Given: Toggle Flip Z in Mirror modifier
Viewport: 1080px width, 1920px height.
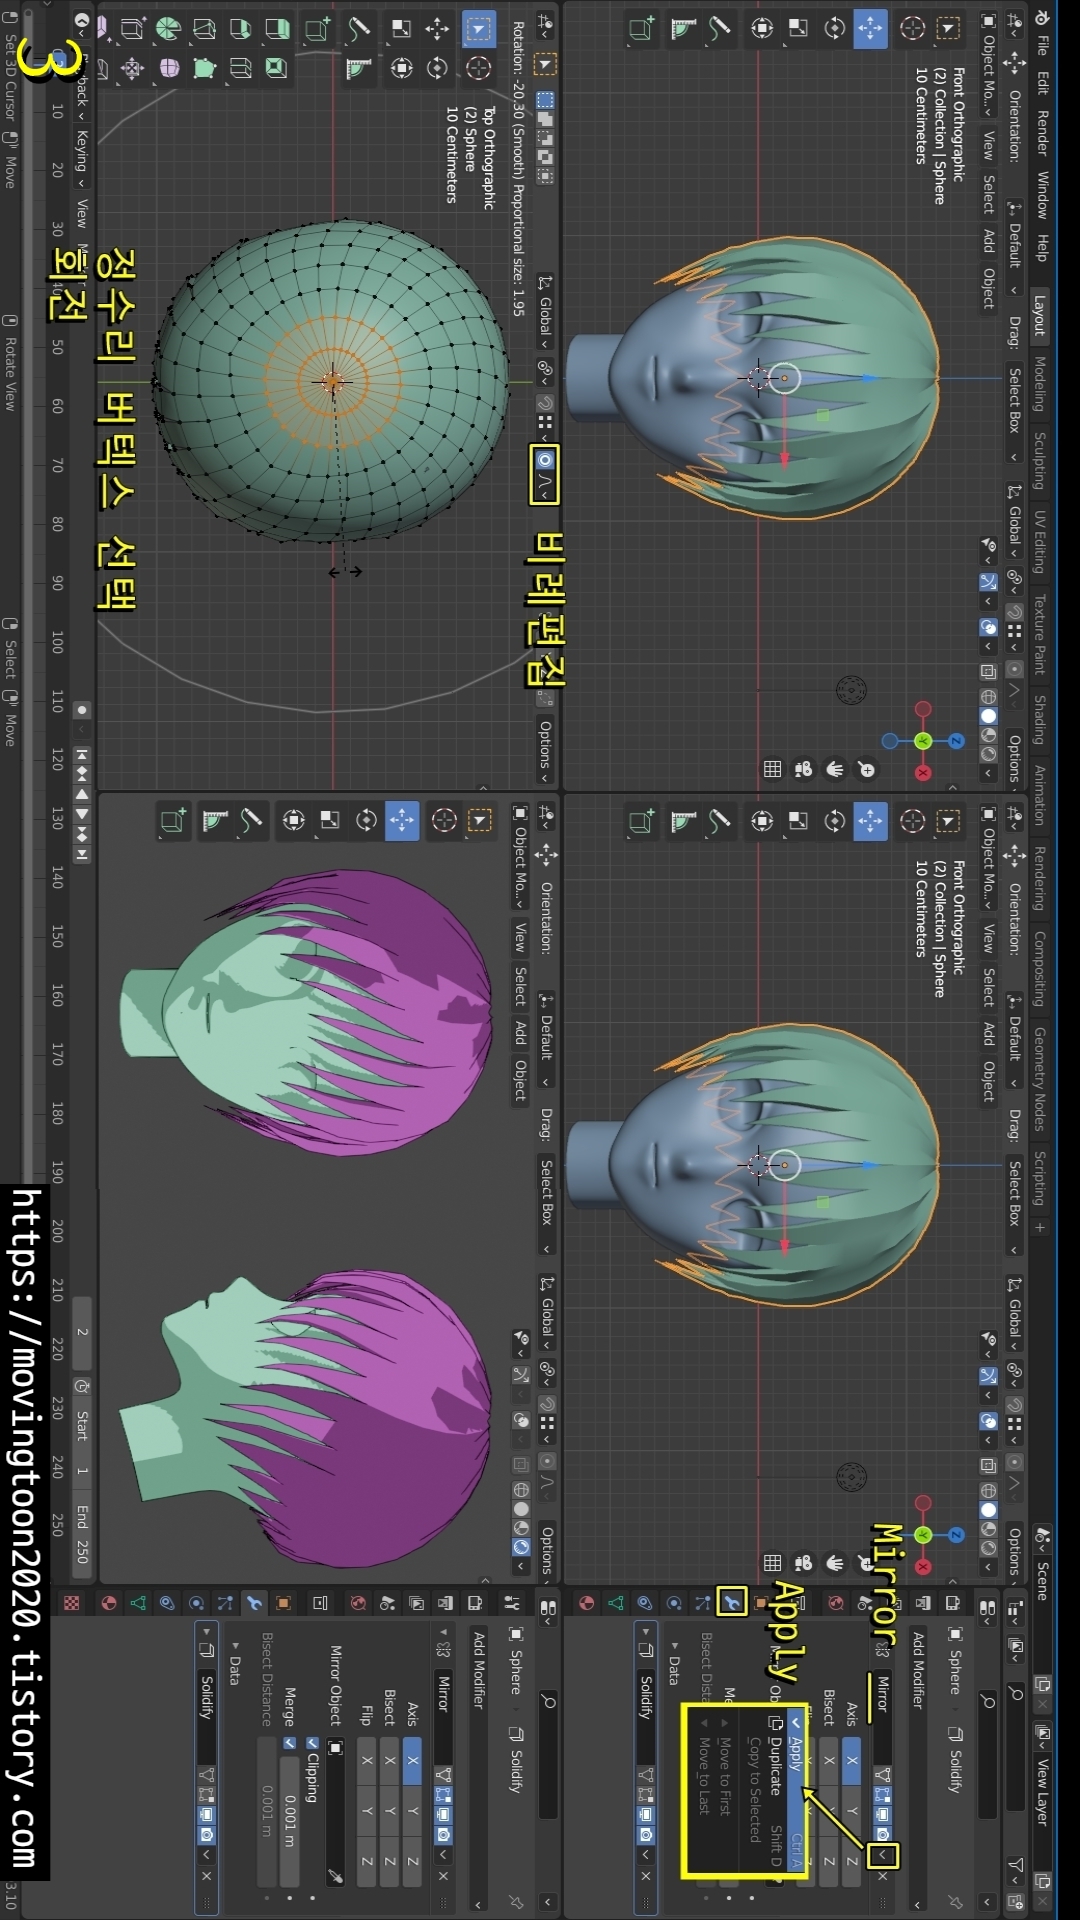Looking at the screenshot, I should (367, 1861).
